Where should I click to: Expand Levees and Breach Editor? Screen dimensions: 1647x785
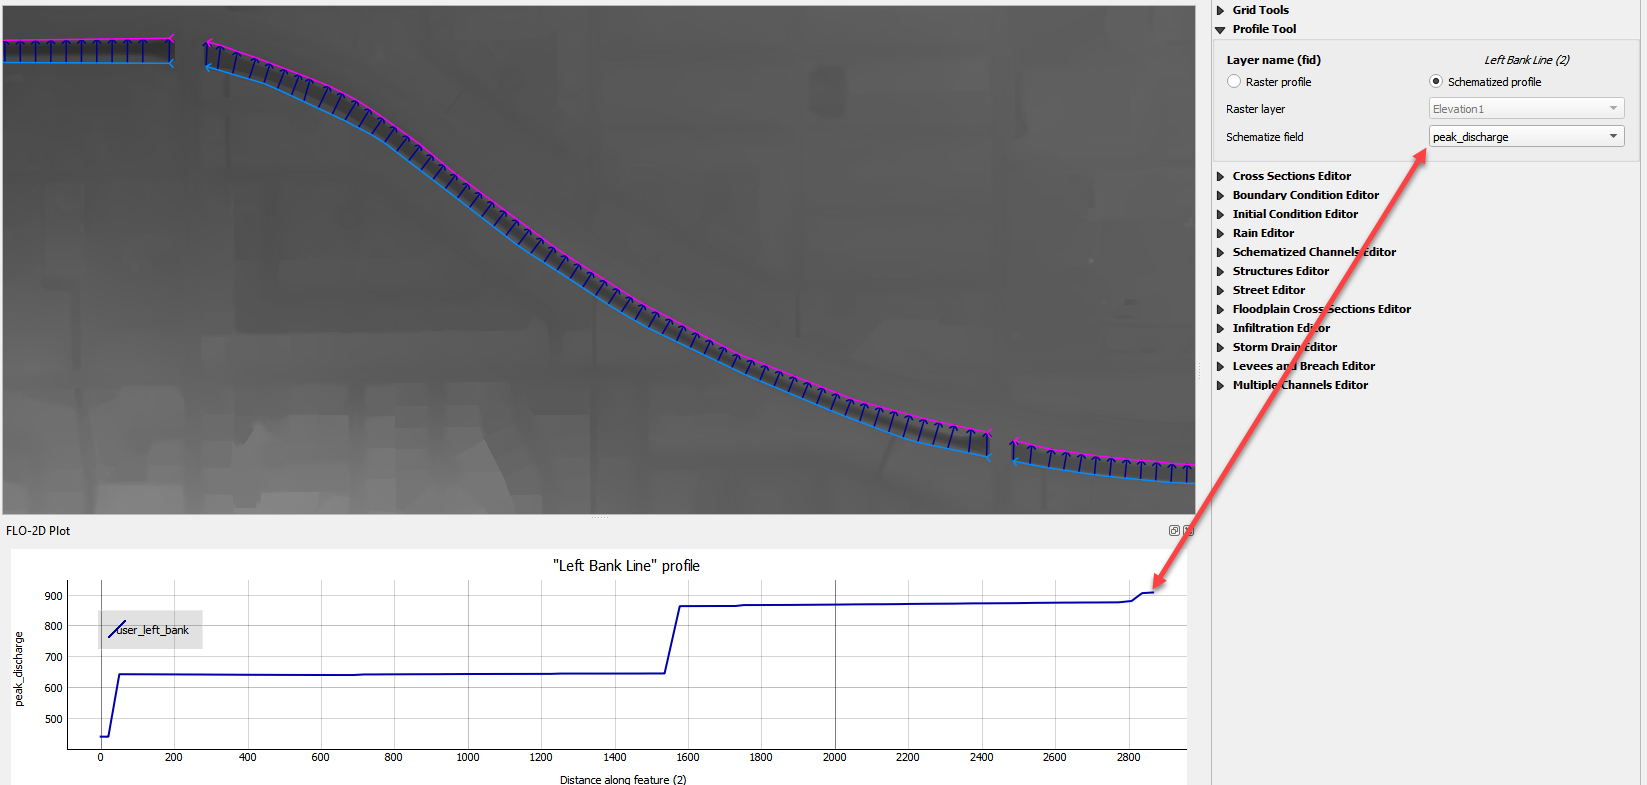pyautogui.click(x=1220, y=366)
